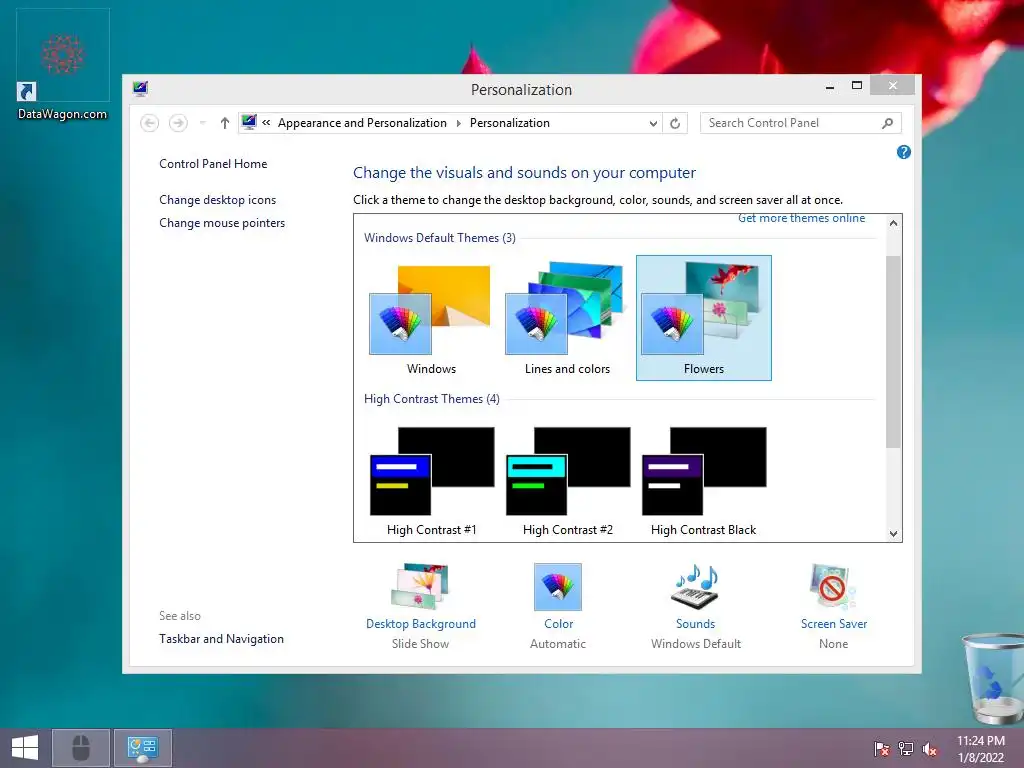The image size is (1024, 768).
Task: Open 'Change desktop icons' link
Action: click(217, 200)
